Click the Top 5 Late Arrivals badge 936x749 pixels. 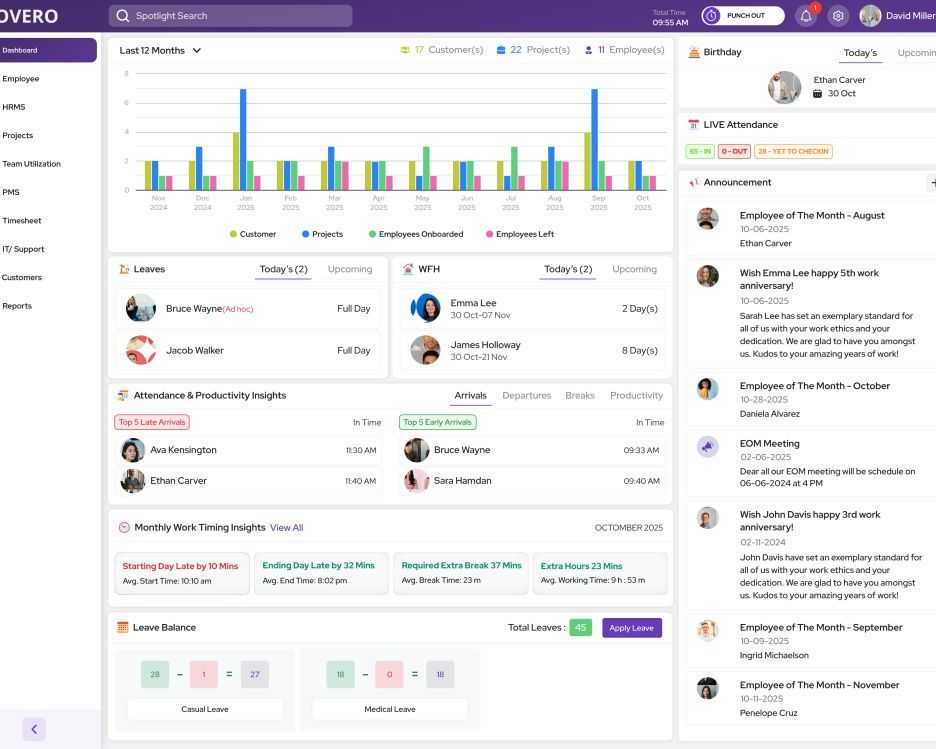coord(152,423)
